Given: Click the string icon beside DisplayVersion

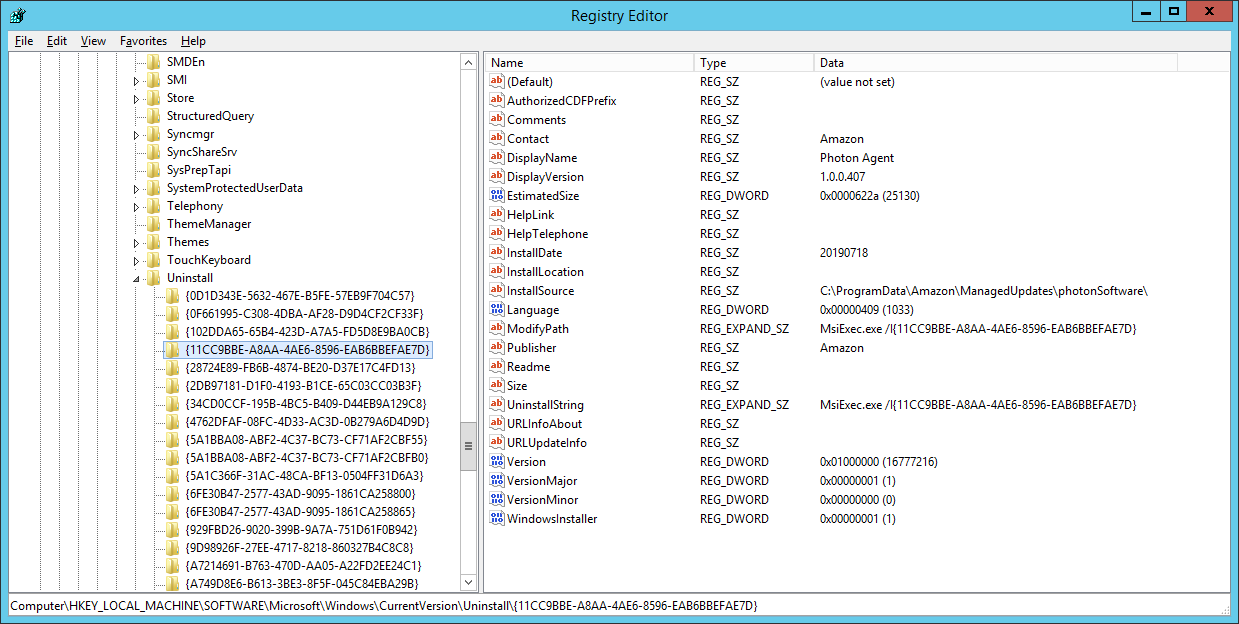Looking at the screenshot, I should click(497, 176).
